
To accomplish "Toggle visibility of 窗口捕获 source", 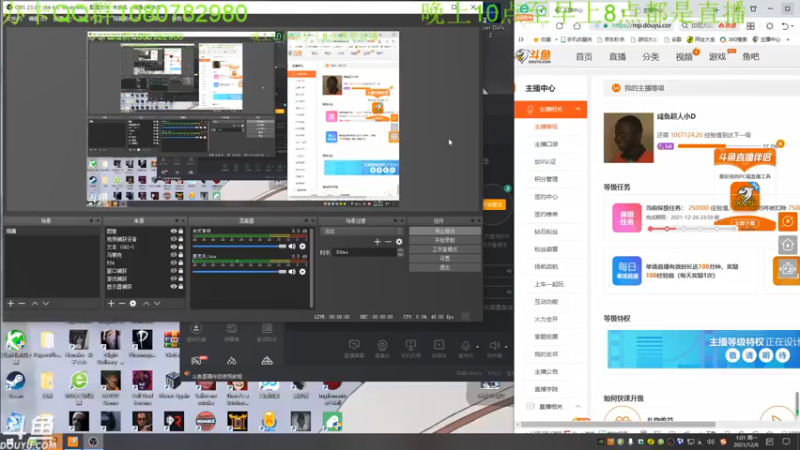I will 173,270.
